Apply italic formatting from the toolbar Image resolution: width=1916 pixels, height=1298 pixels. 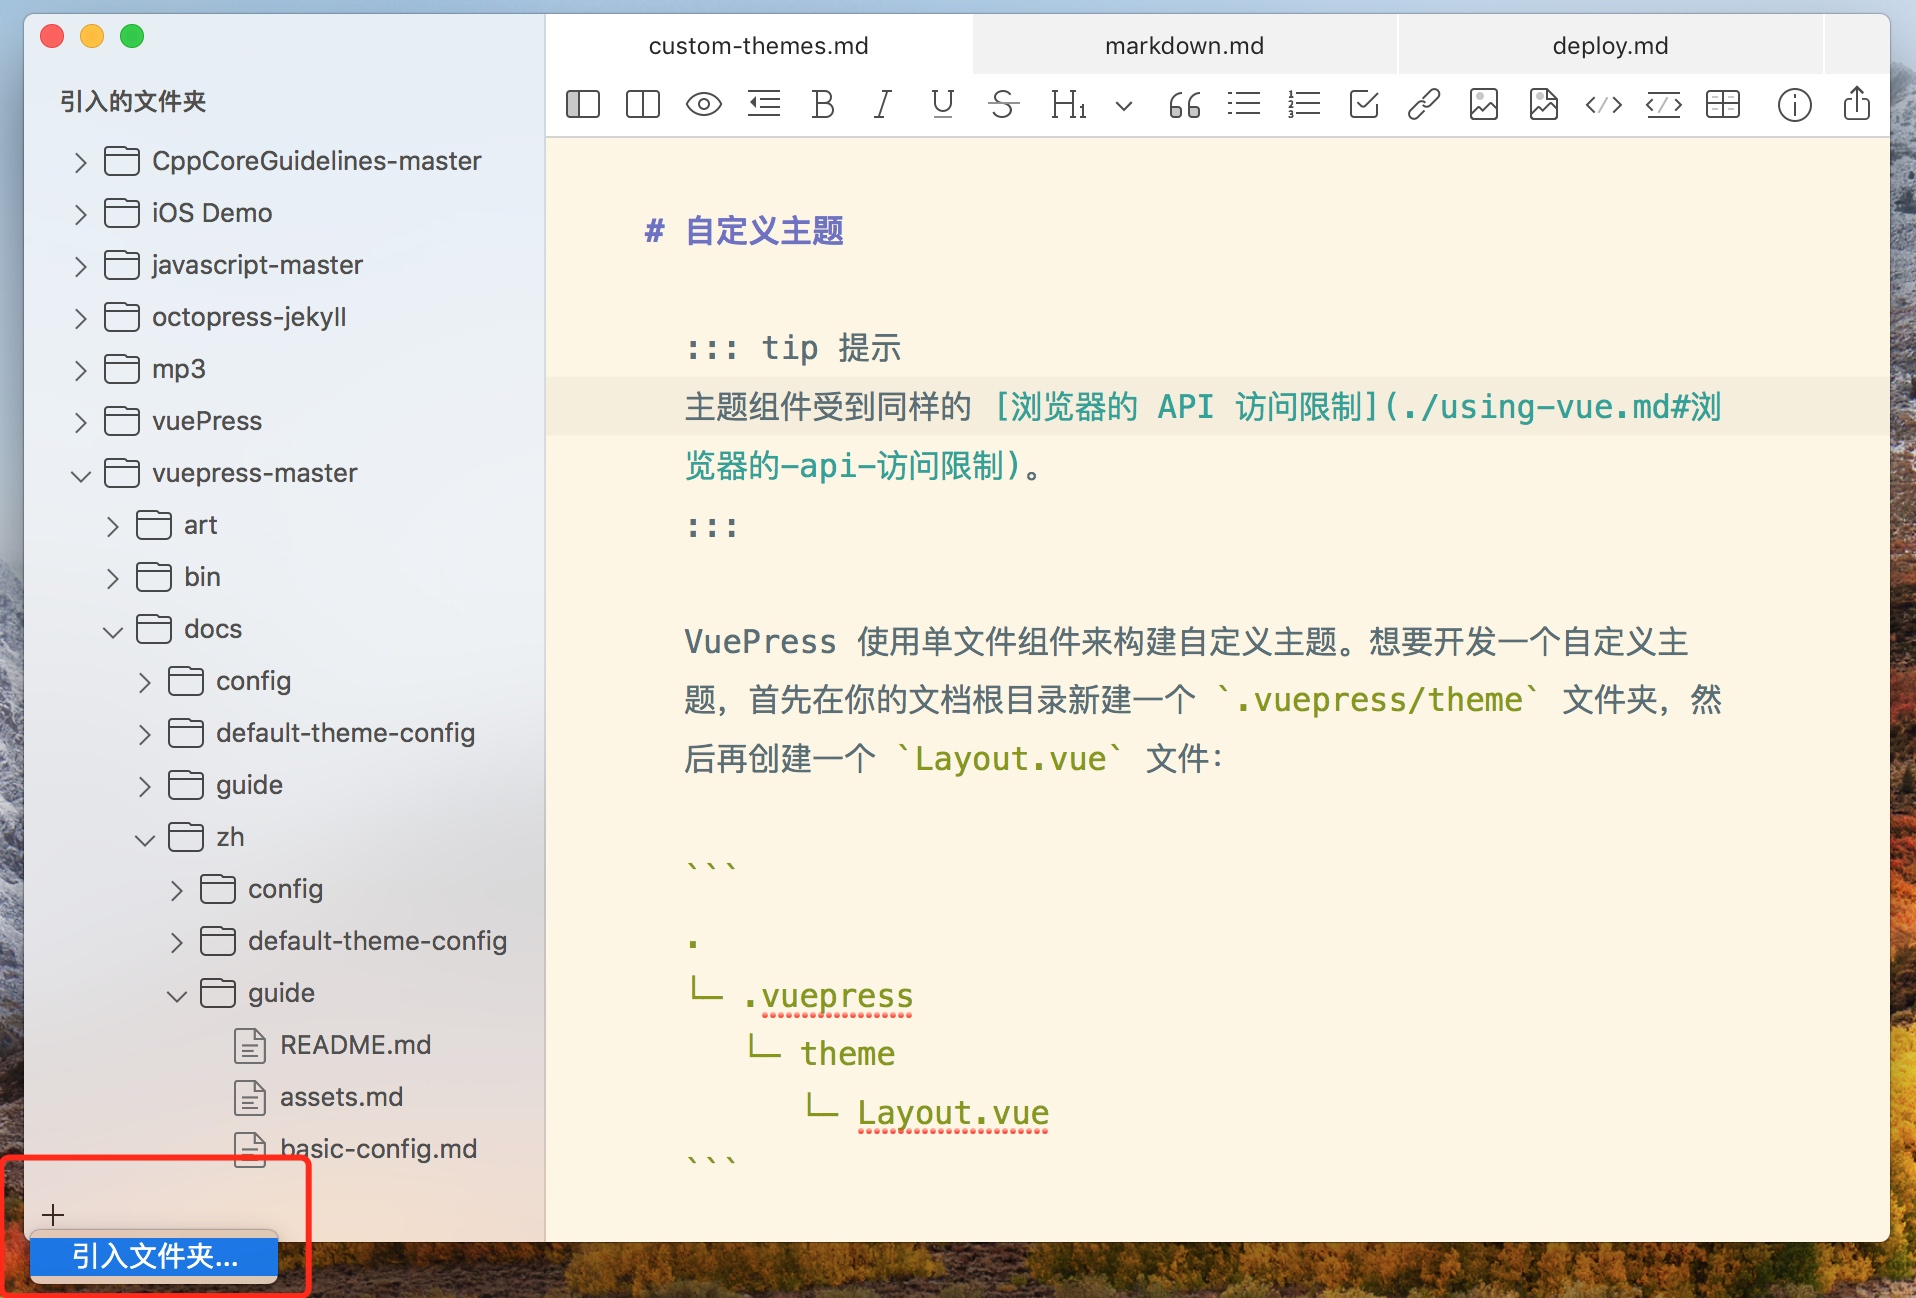point(882,104)
